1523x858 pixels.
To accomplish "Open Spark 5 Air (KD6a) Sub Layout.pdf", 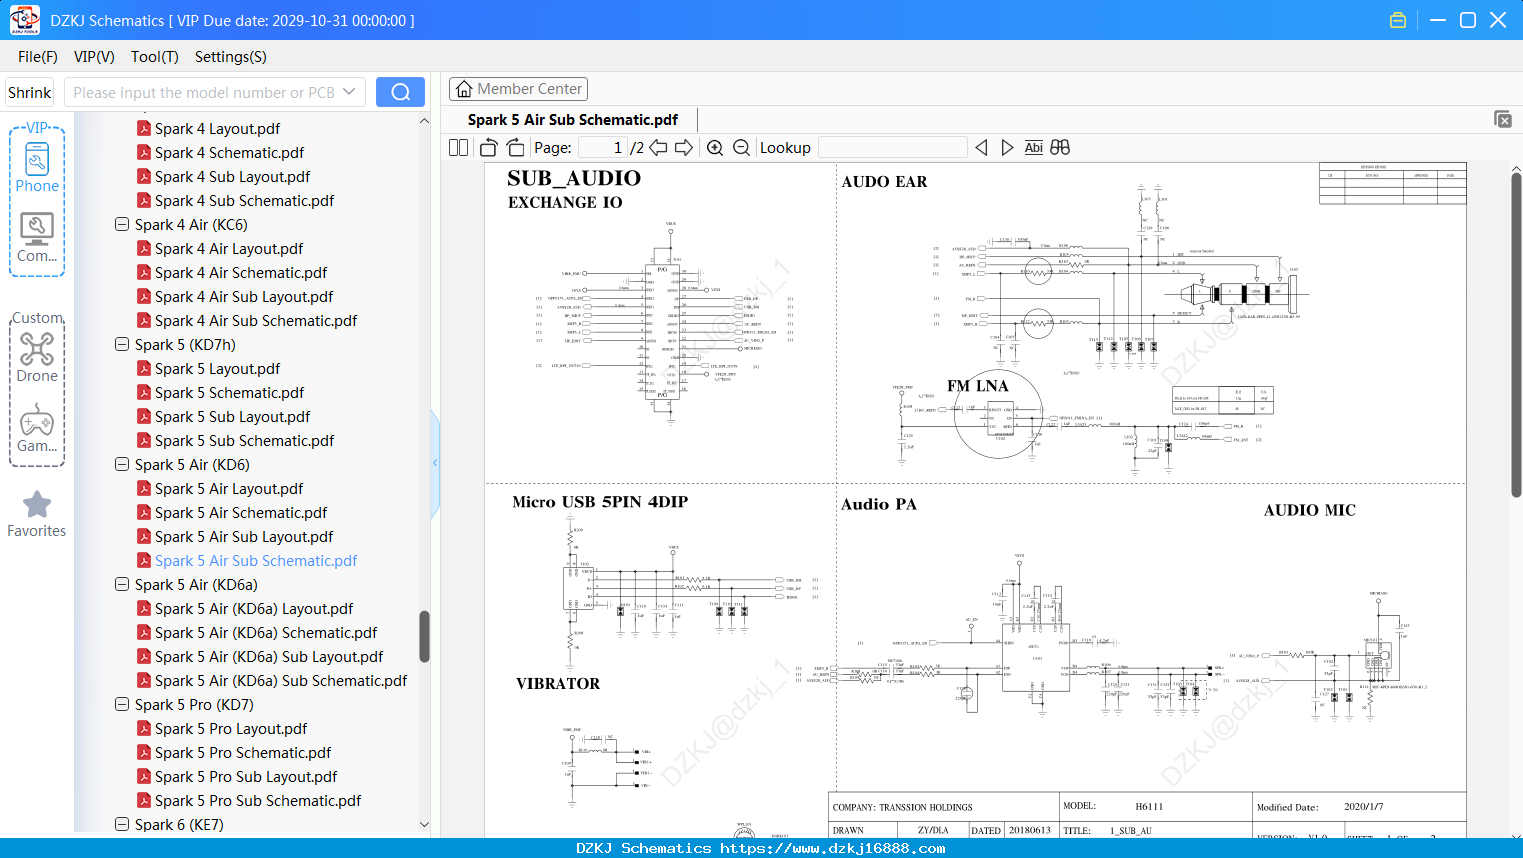I will (269, 657).
